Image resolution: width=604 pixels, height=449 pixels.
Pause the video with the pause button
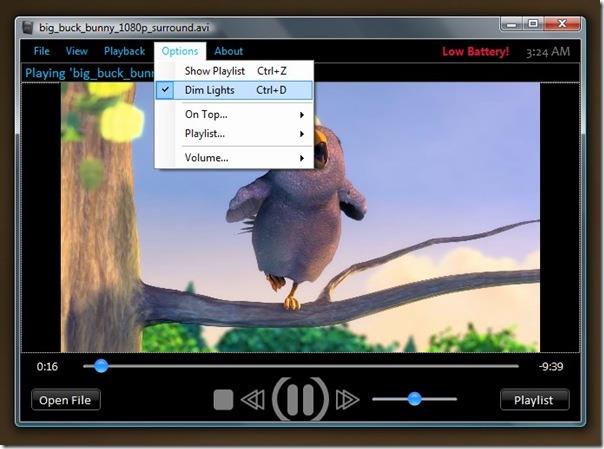pyautogui.click(x=300, y=399)
